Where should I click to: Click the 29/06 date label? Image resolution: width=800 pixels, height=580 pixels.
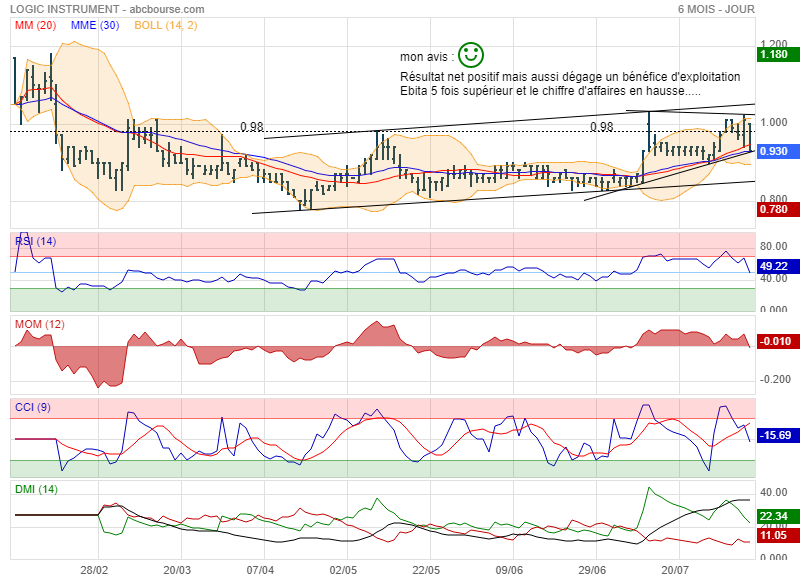pyautogui.click(x=592, y=570)
